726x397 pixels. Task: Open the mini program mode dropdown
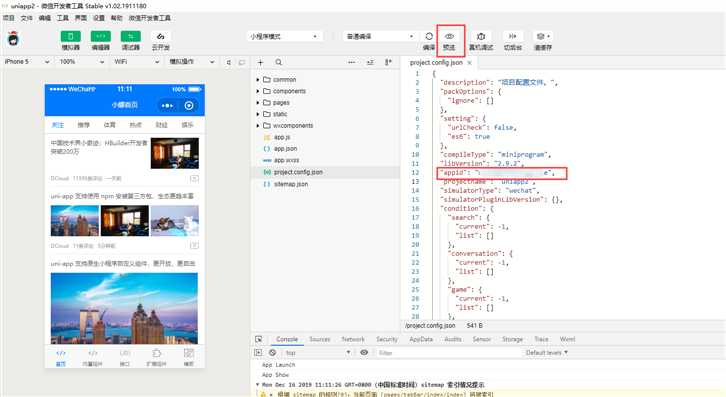284,36
